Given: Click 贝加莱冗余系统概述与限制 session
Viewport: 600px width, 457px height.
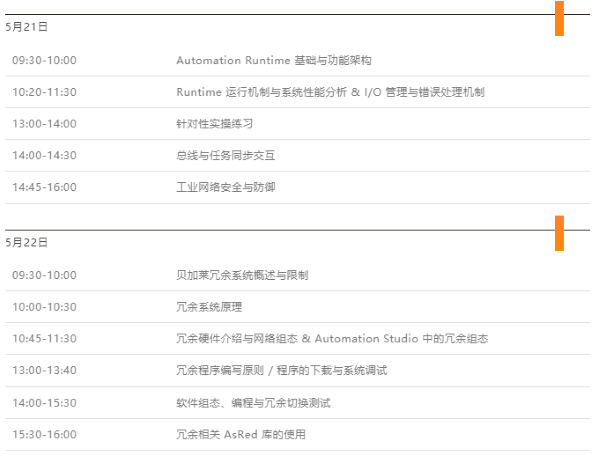Looking at the screenshot, I should click(x=242, y=275).
